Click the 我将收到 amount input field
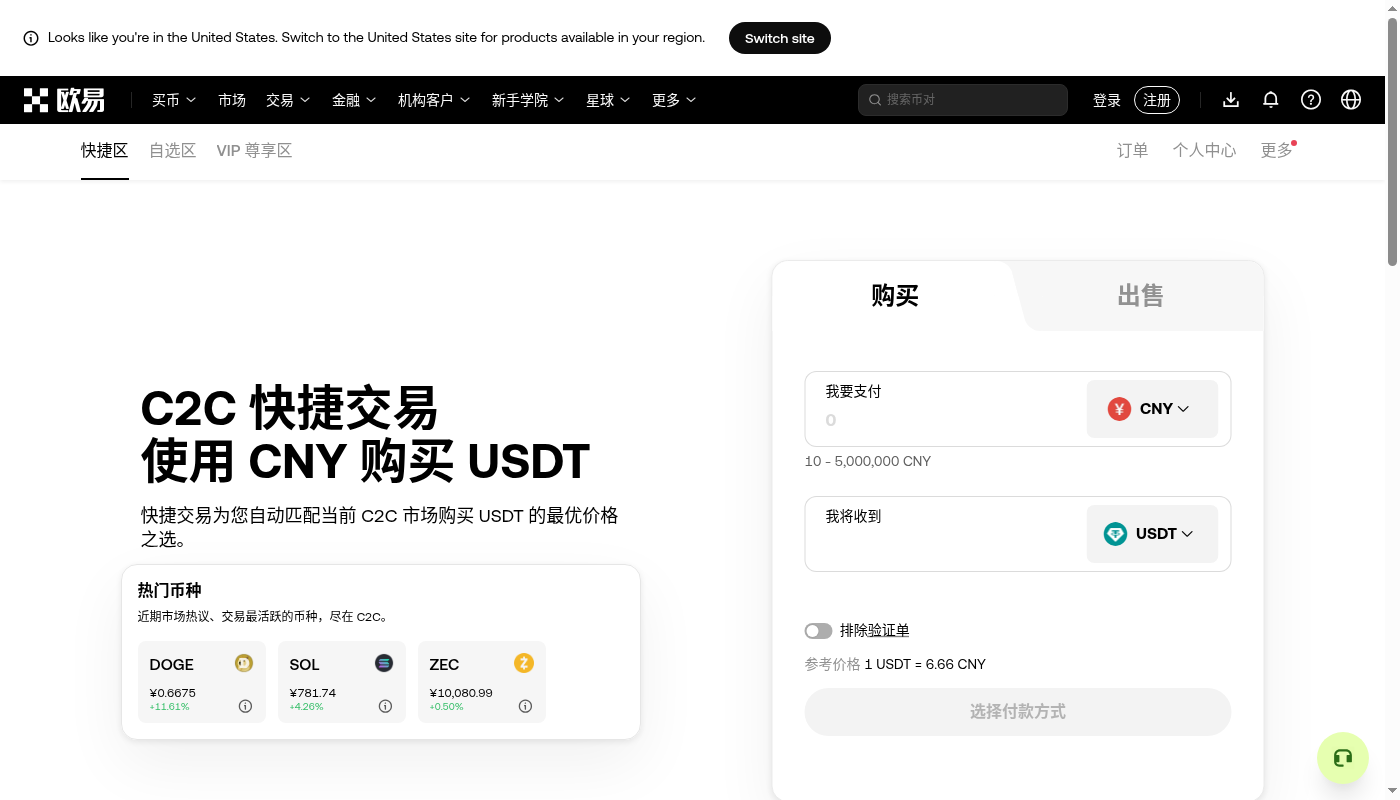 tap(945, 544)
